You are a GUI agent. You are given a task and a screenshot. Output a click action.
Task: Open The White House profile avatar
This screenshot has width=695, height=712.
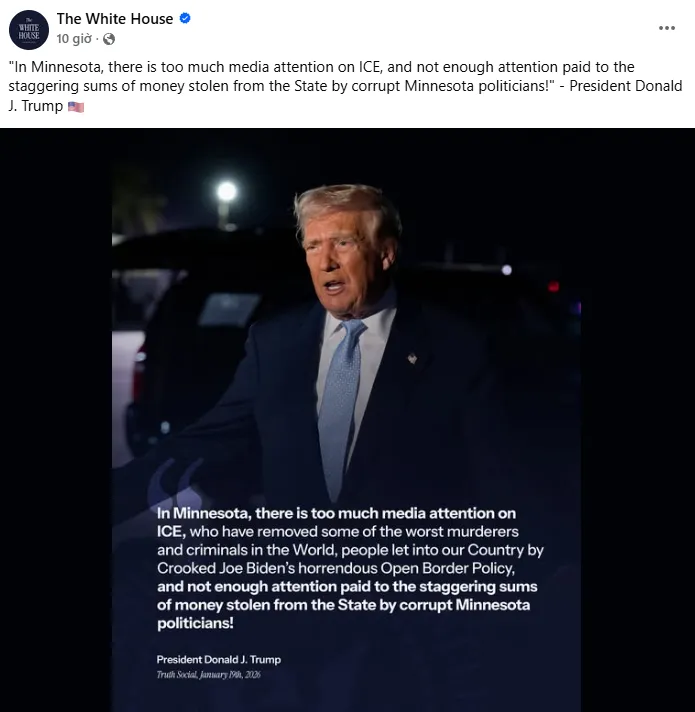29,30
